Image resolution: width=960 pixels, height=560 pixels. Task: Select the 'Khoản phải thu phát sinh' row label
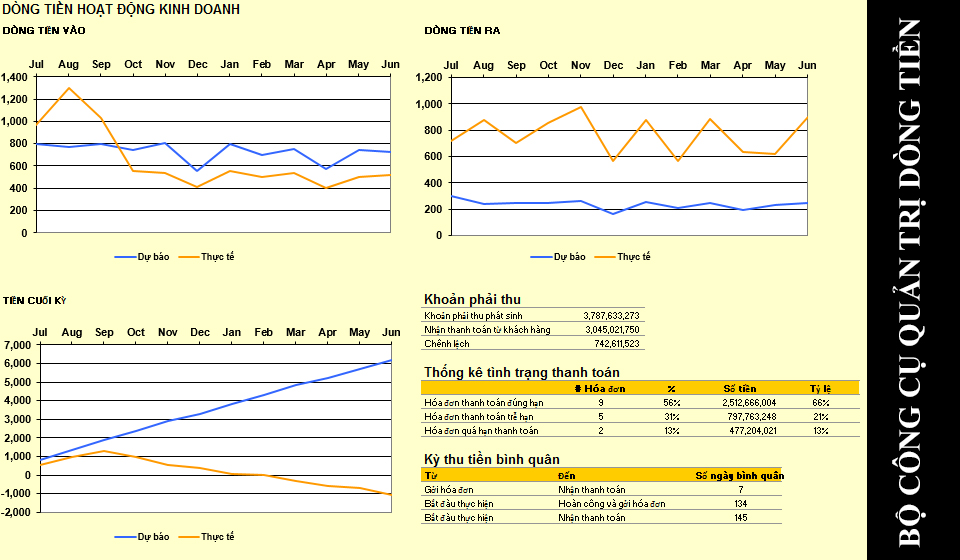[473, 316]
